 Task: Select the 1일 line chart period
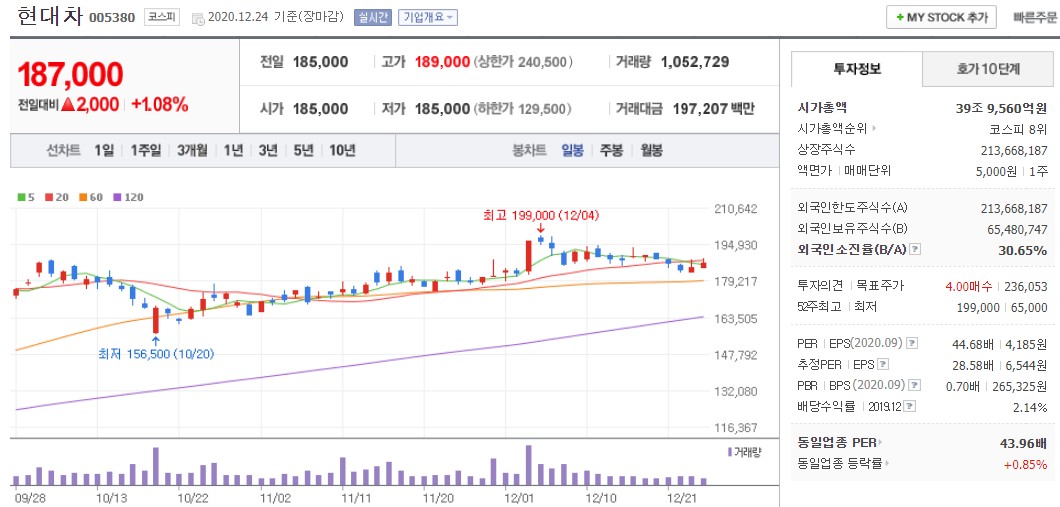(x=104, y=150)
